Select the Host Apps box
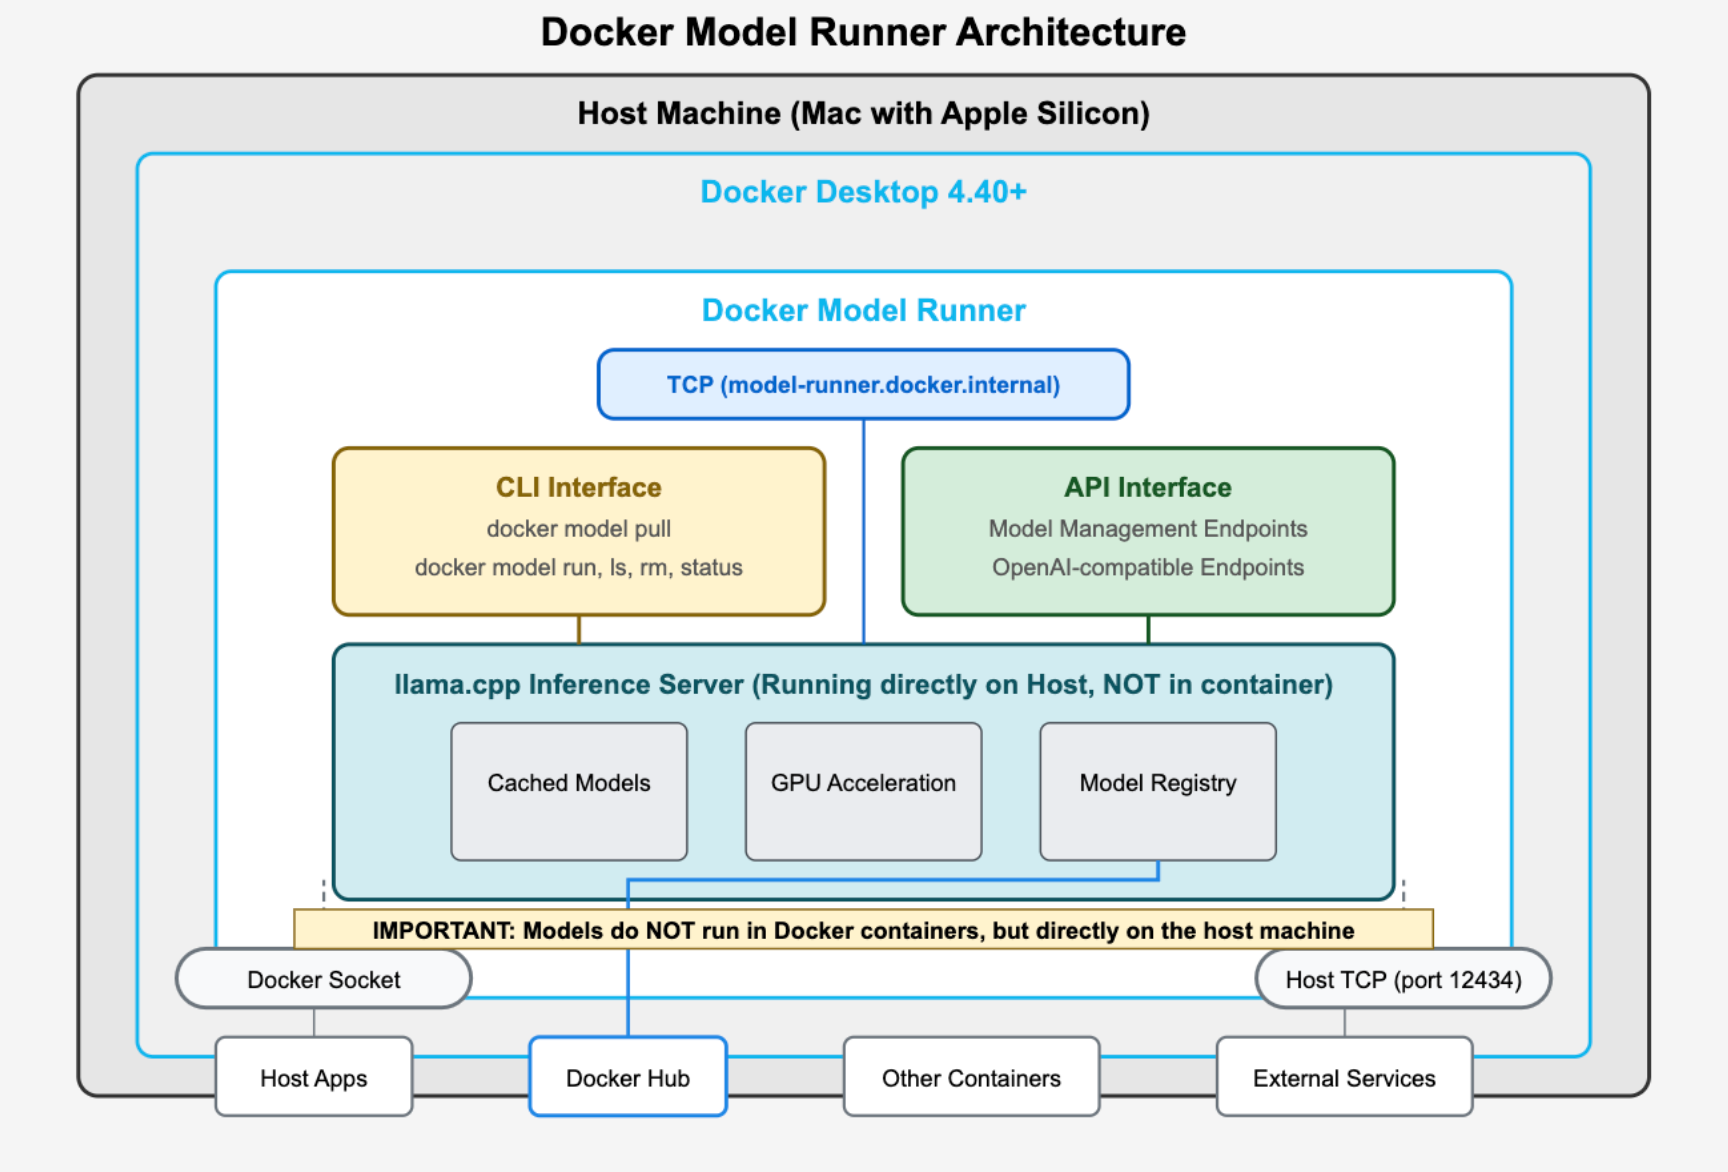 tap(314, 1077)
